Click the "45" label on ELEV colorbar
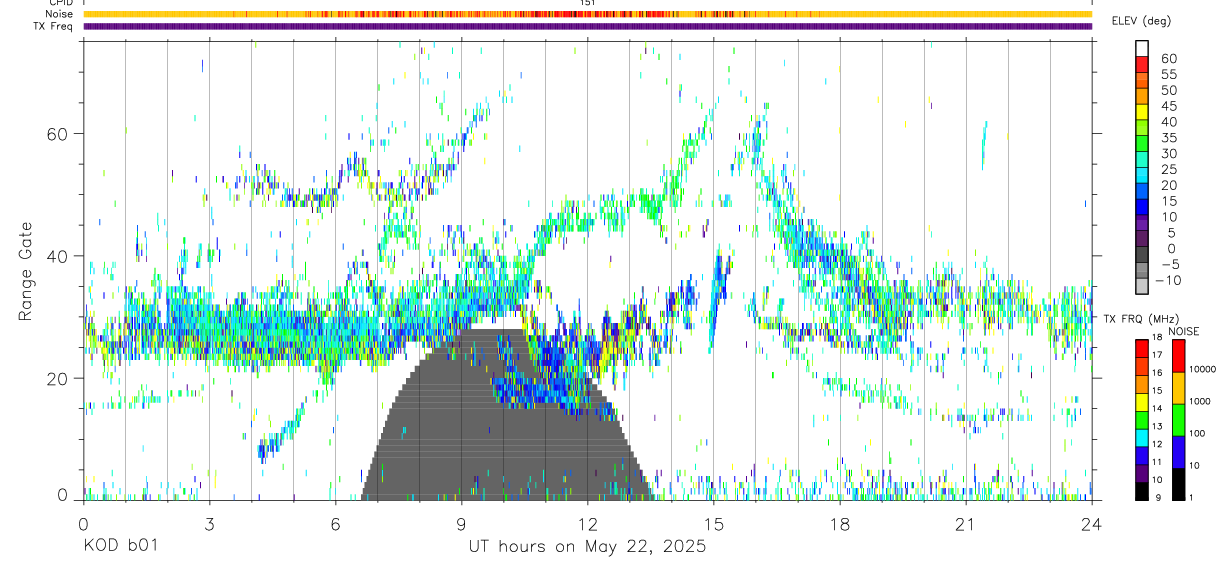Screen dimensions: 1228x567 [x=1168, y=106]
